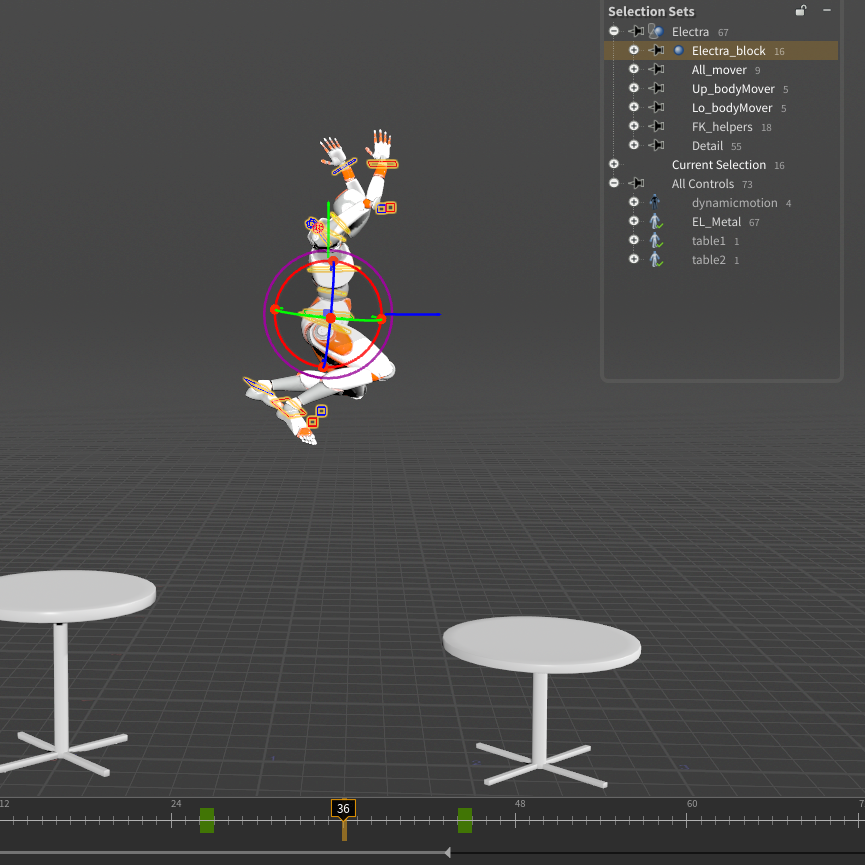Click the red center point of the manipulator
Viewport: 865px width, 865px height.
tap(330, 318)
